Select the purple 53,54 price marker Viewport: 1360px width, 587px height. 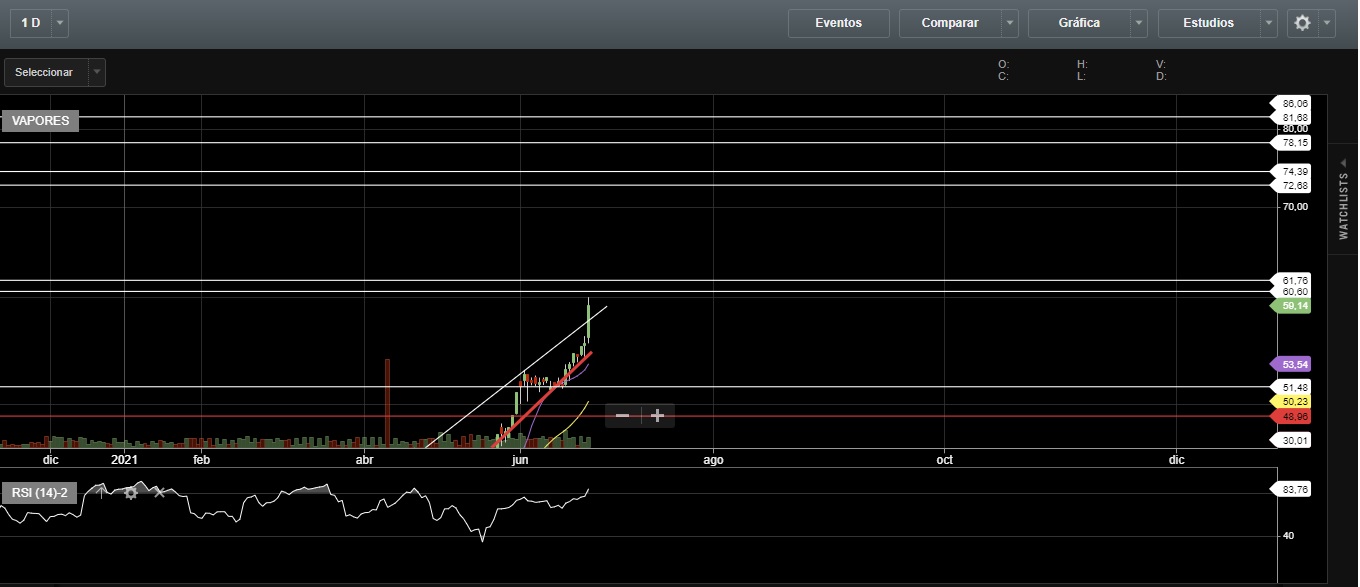(x=1294, y=365)
